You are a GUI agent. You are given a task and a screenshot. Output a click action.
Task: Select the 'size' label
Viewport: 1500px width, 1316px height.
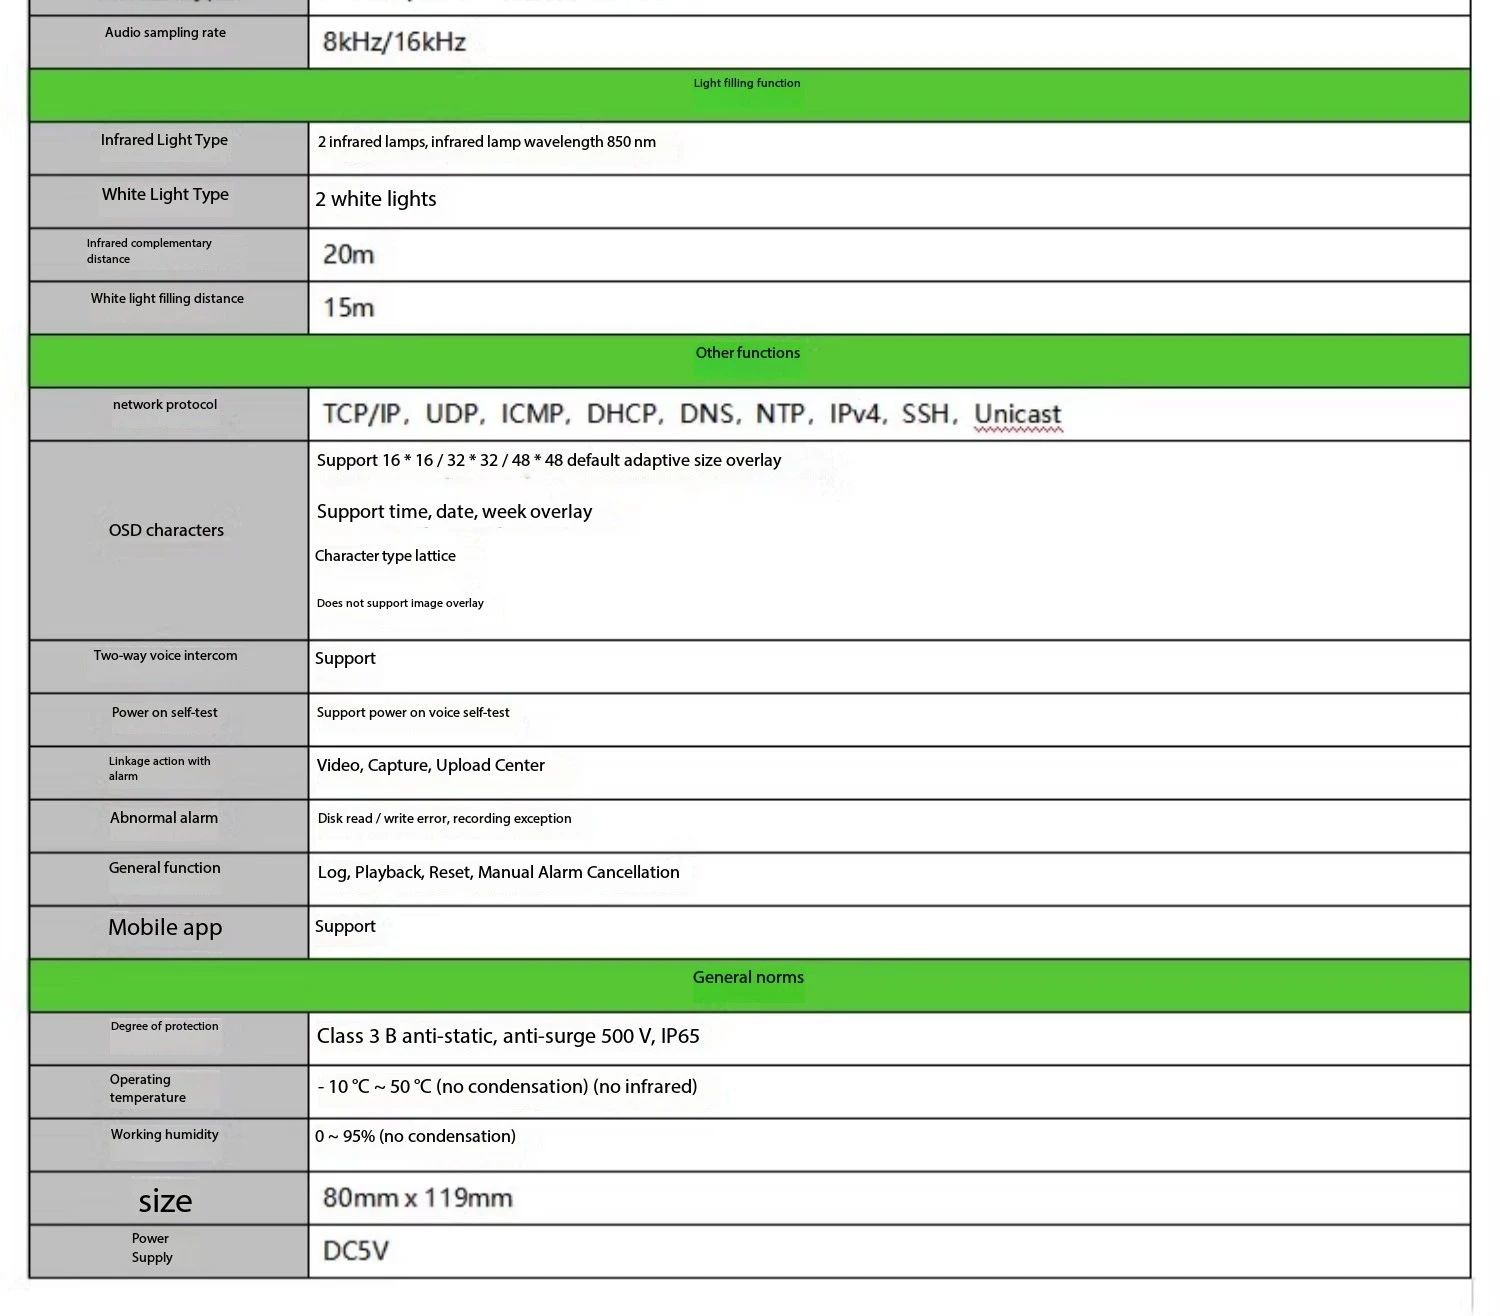click(x=165, y=1201)
